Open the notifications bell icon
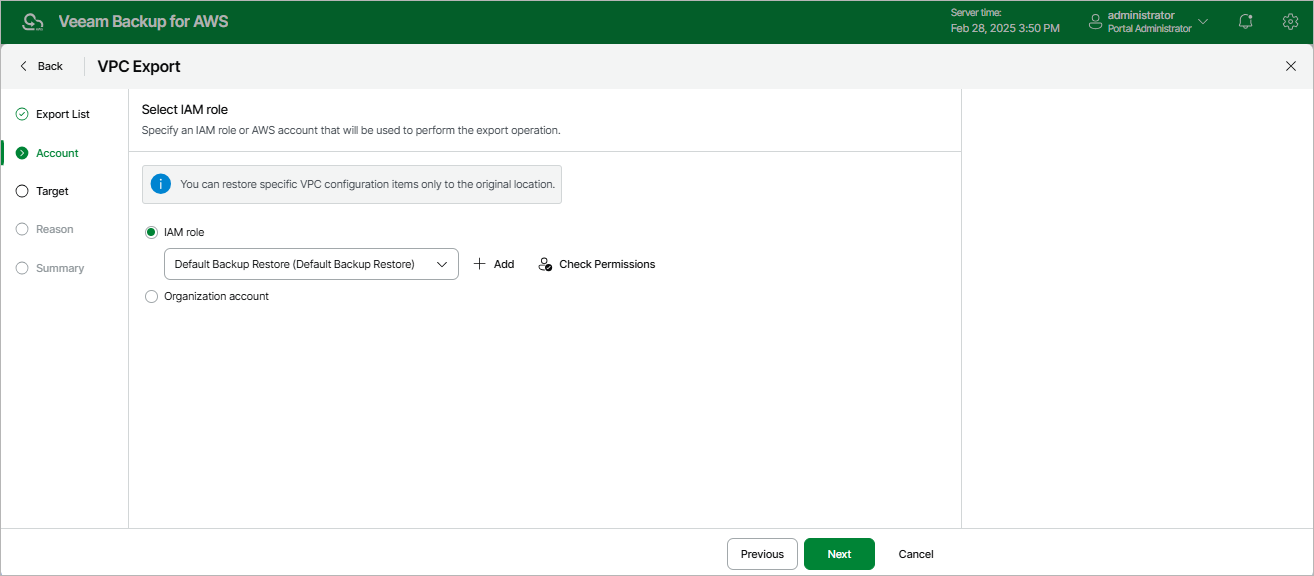 click(1245, 22)
